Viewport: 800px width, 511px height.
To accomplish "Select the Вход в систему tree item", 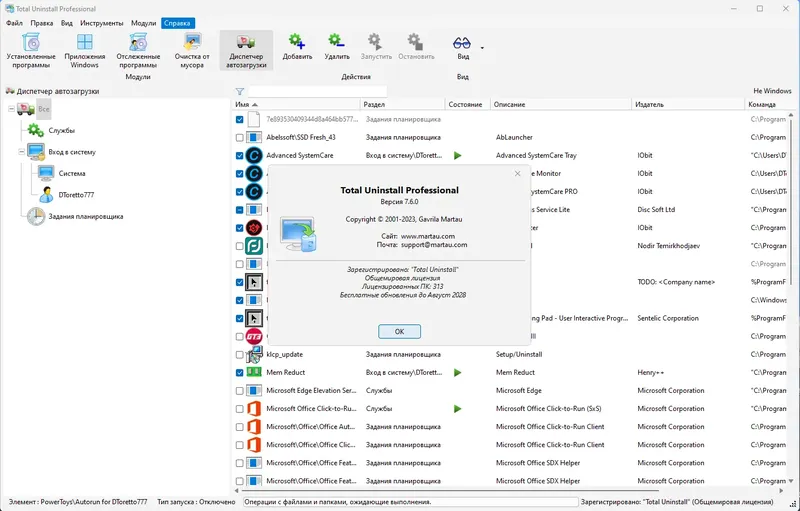I will pyautogui.click(x=72, y=152).
